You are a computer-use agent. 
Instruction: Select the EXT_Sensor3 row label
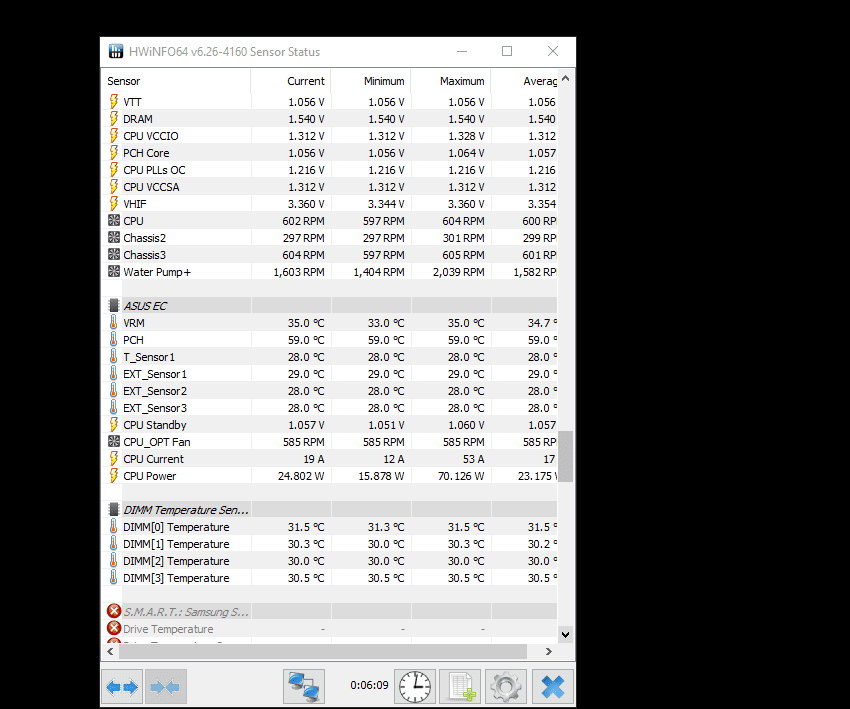click(x=155, y=408)
